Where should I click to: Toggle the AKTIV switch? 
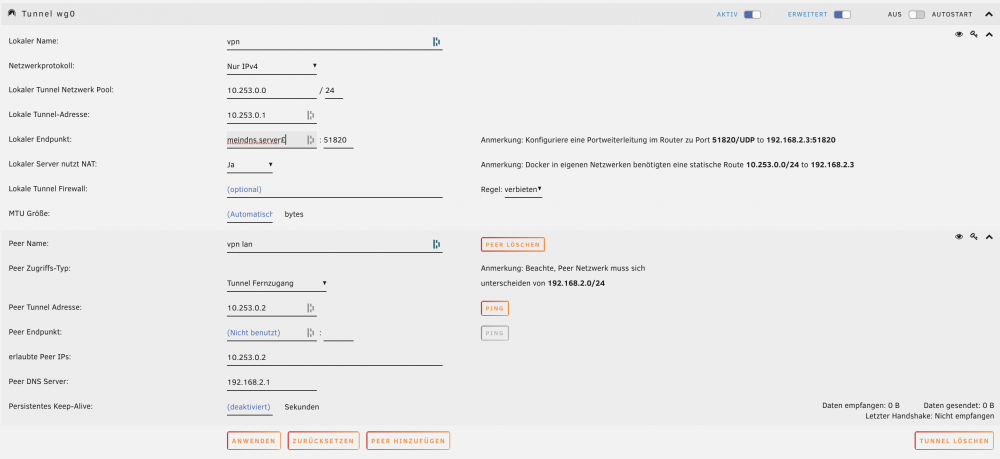[x=753, y=15]
